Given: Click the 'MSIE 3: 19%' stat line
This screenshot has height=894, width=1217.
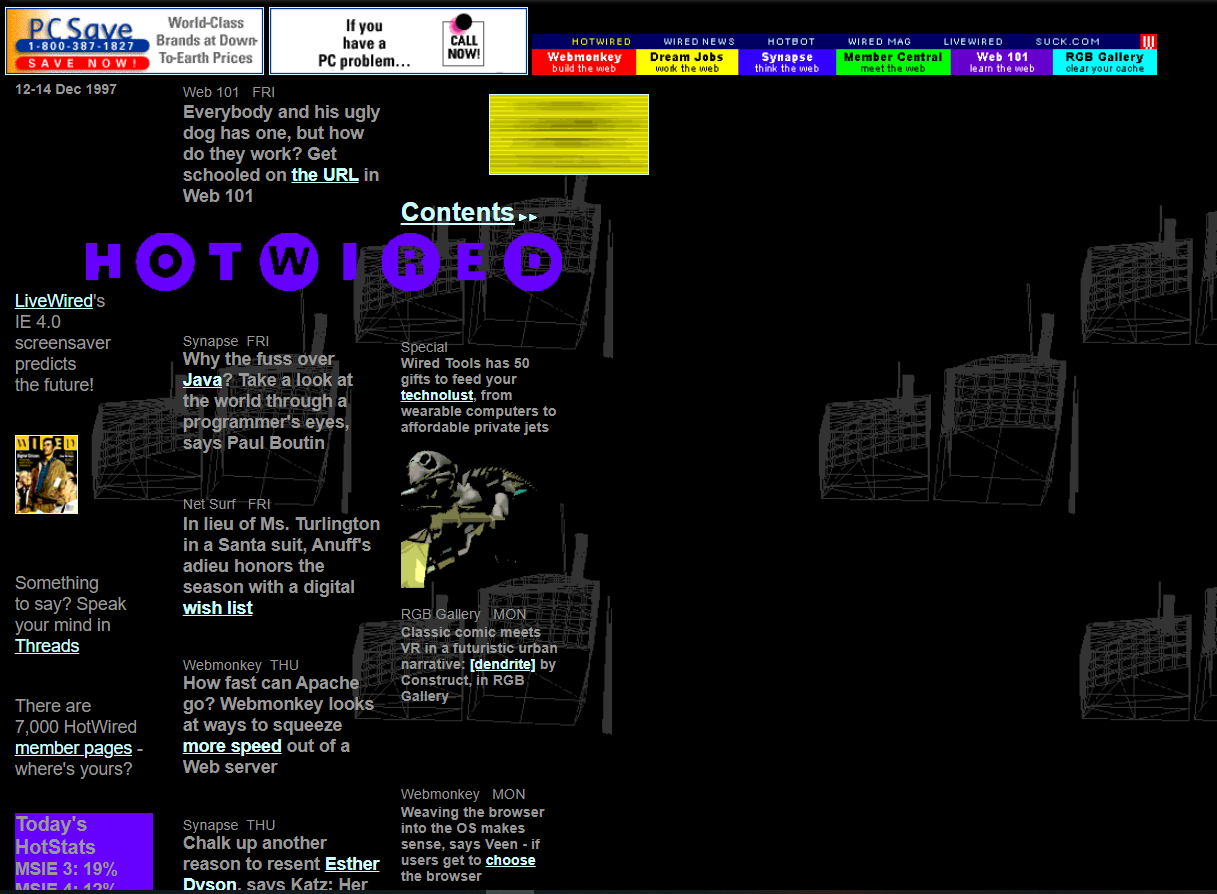Looking at the screenshot, I should (66, 869).
